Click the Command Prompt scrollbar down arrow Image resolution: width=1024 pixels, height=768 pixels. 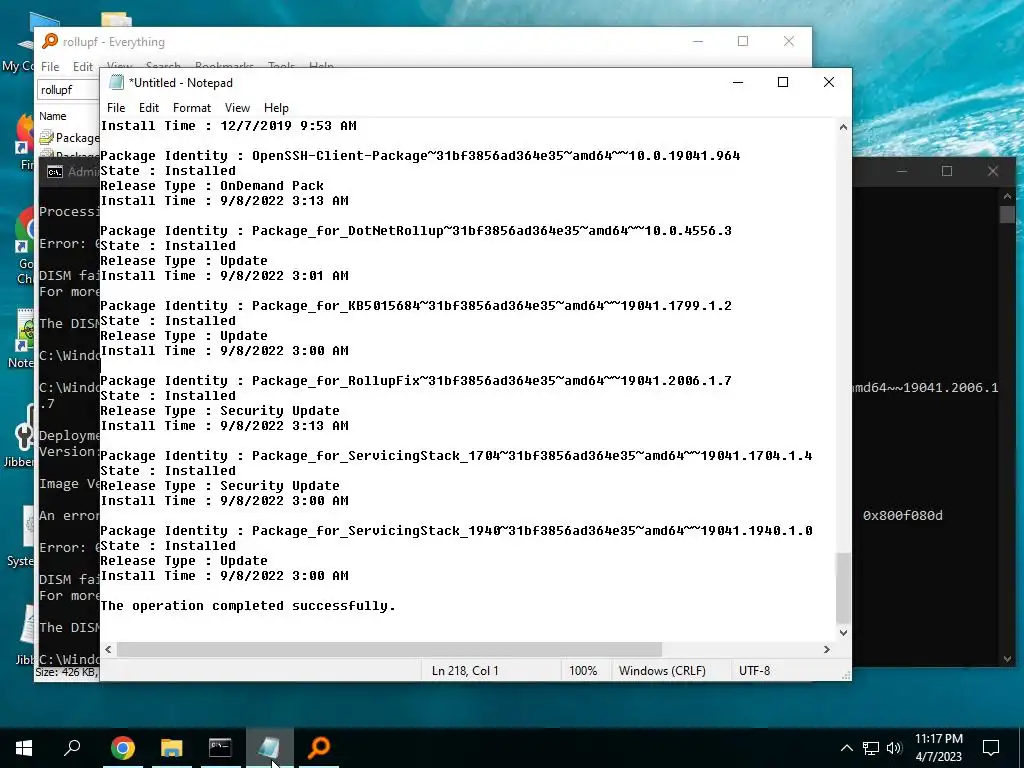[x=1007, y=659]
